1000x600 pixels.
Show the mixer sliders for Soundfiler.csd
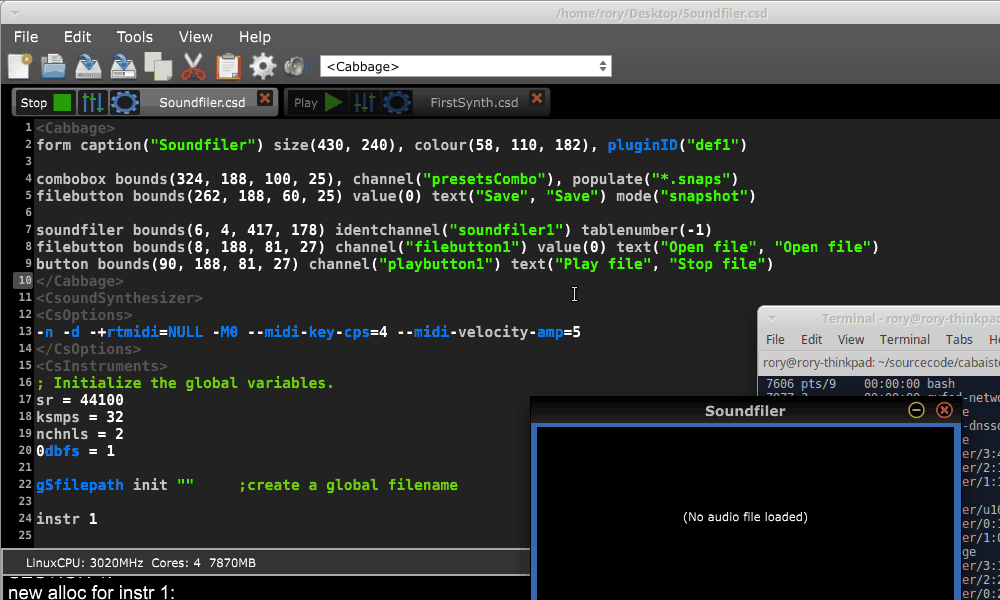(92, 102)
